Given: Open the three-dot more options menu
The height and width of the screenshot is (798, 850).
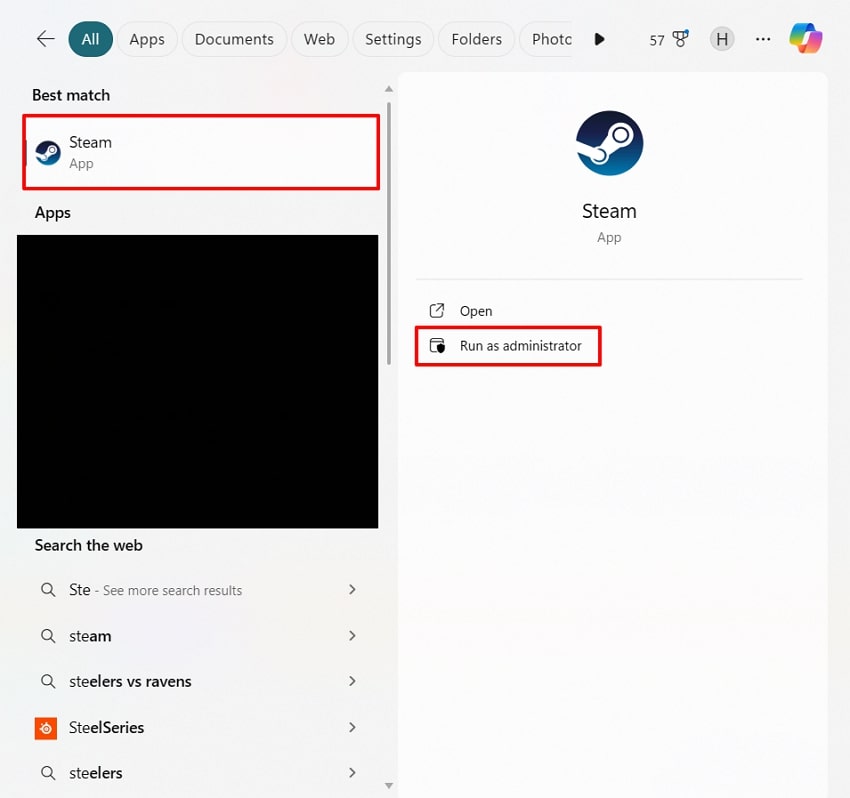Looking at the screenshot, I should (763, 39).
